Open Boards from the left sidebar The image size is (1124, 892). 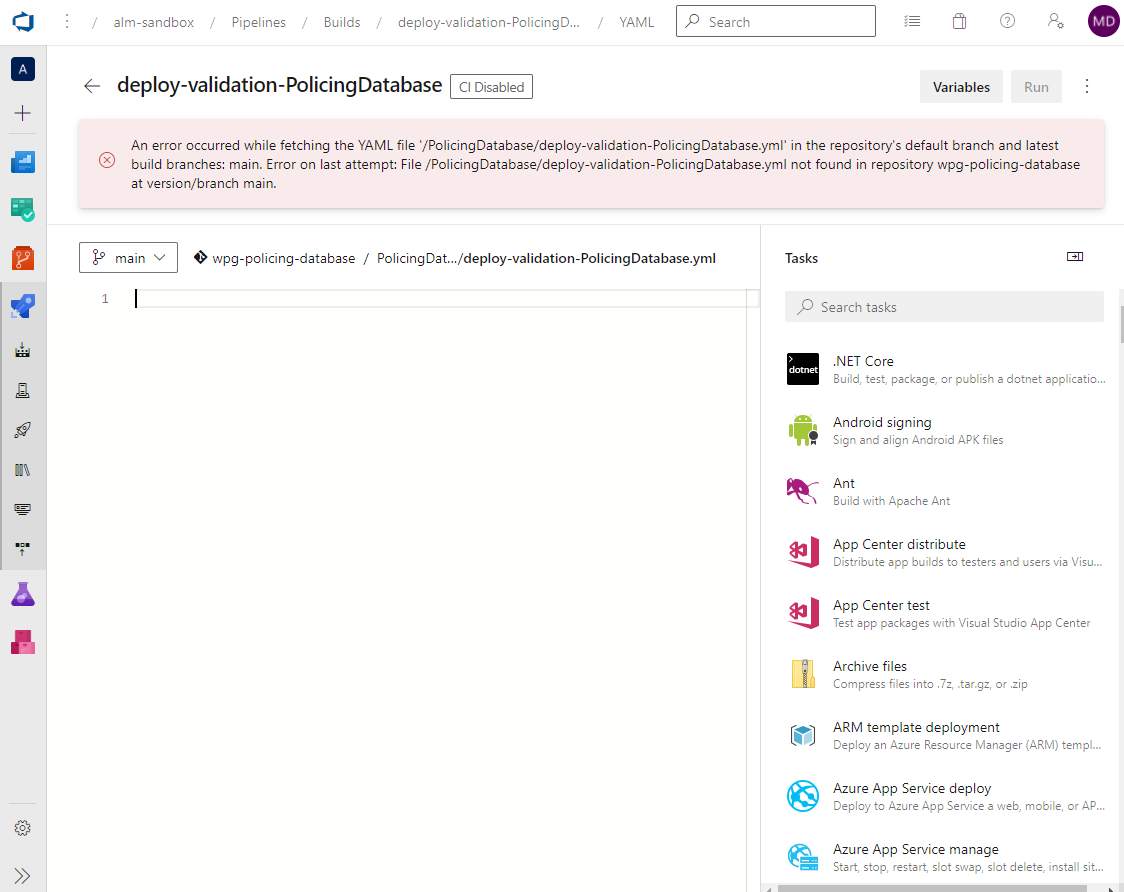point(22,209)
